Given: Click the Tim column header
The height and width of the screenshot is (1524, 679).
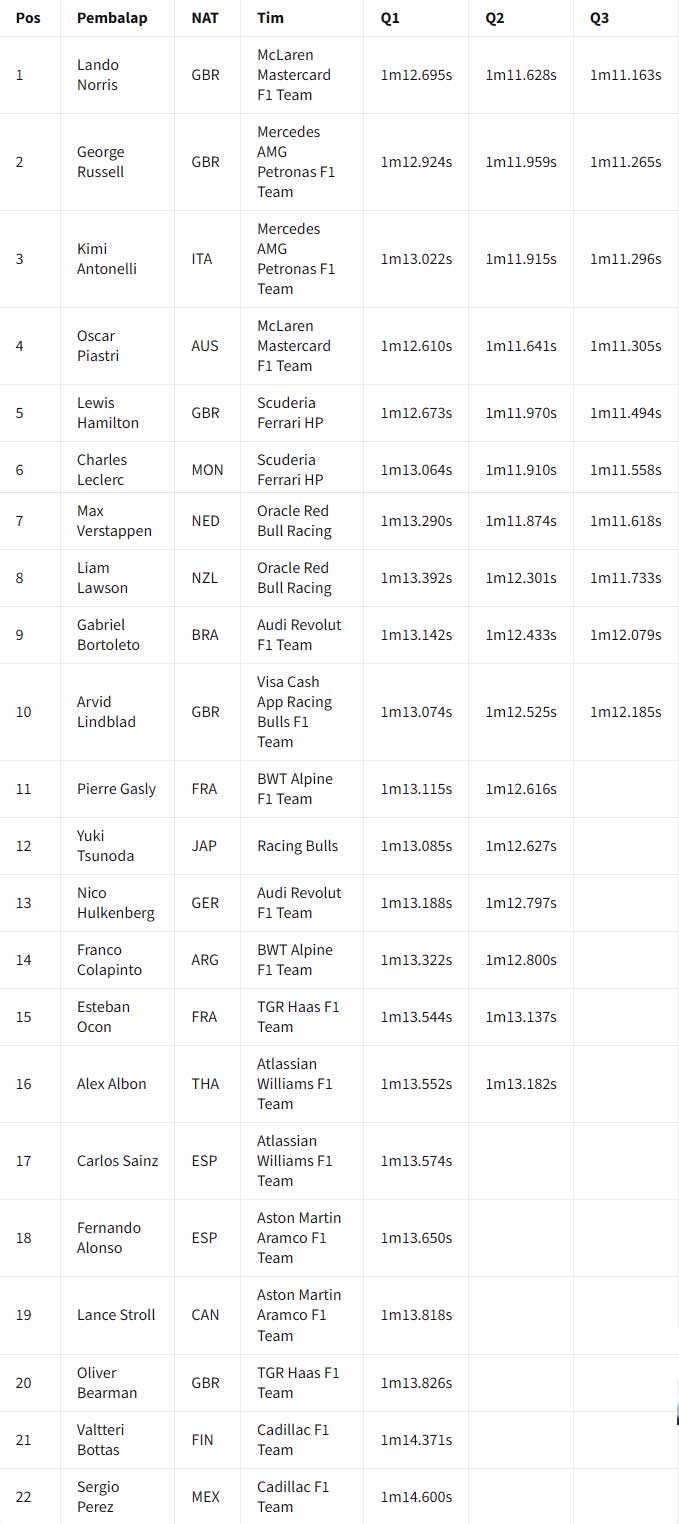Looking at the screenshot, I should pos(270,18).
